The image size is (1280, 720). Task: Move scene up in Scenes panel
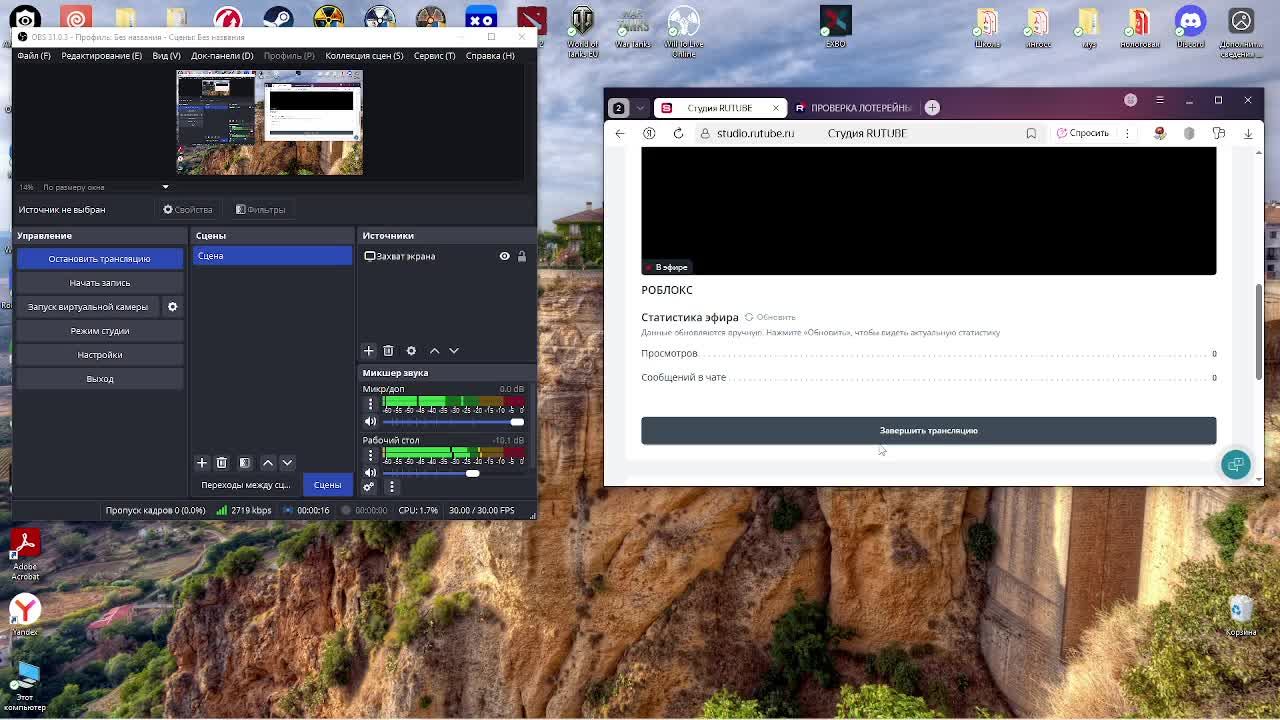[268, 463]
